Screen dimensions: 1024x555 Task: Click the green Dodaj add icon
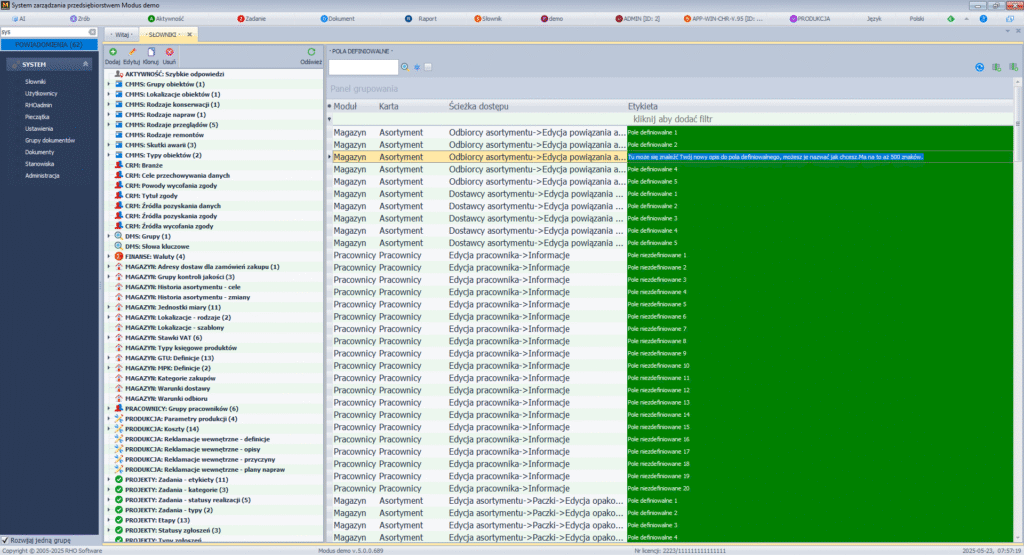pos(113,52)
